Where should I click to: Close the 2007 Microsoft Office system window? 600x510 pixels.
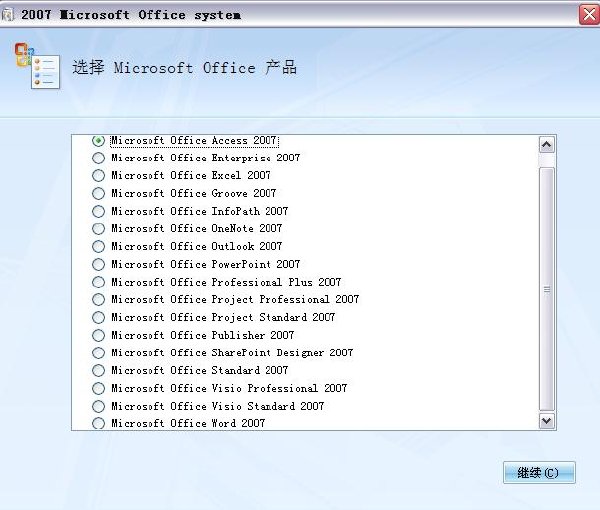click(x=589, y=15)
